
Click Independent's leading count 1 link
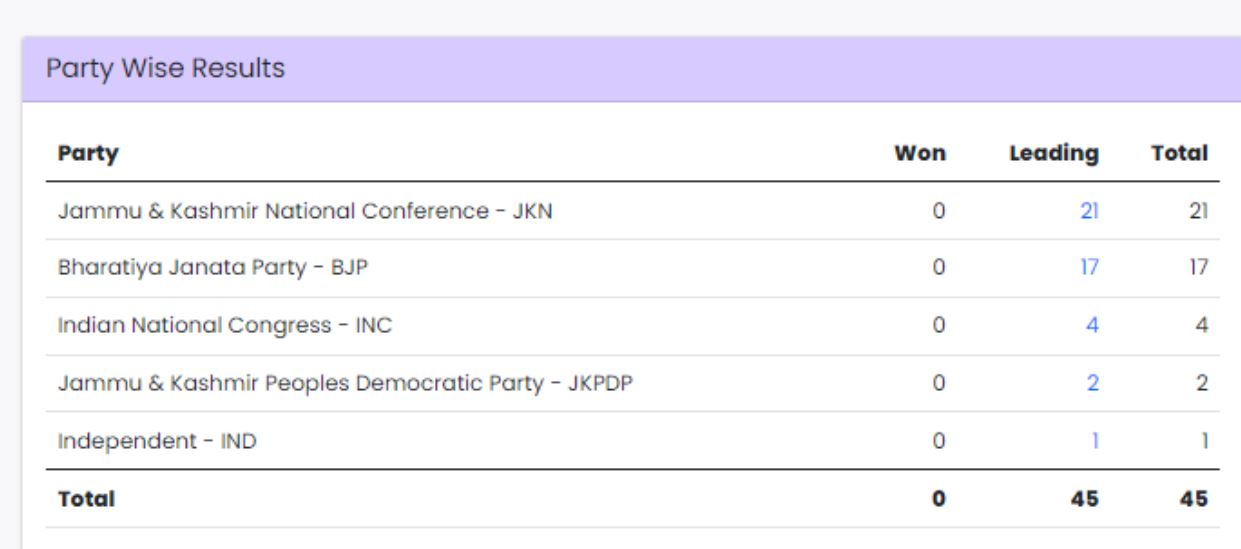(1095, 441)
